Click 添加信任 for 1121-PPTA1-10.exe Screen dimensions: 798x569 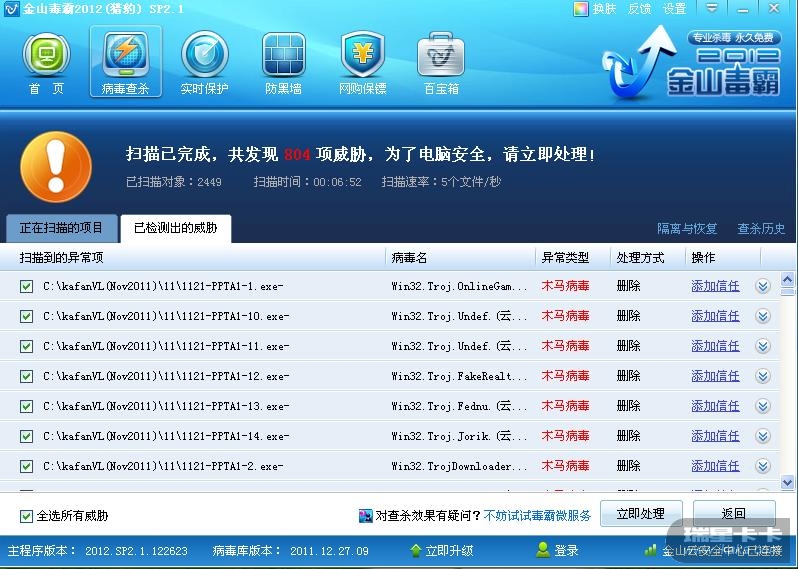pos(715,316)
